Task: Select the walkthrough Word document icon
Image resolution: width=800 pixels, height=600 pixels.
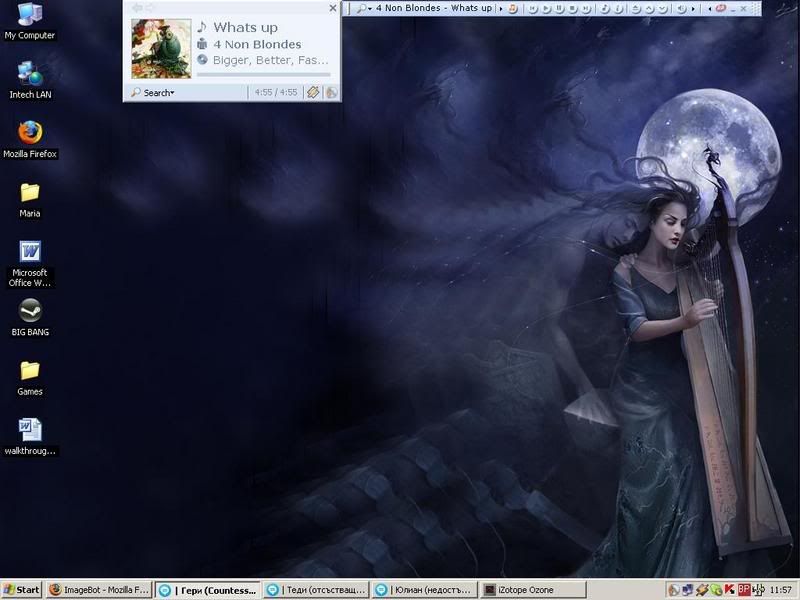Action: click(30, 437)
